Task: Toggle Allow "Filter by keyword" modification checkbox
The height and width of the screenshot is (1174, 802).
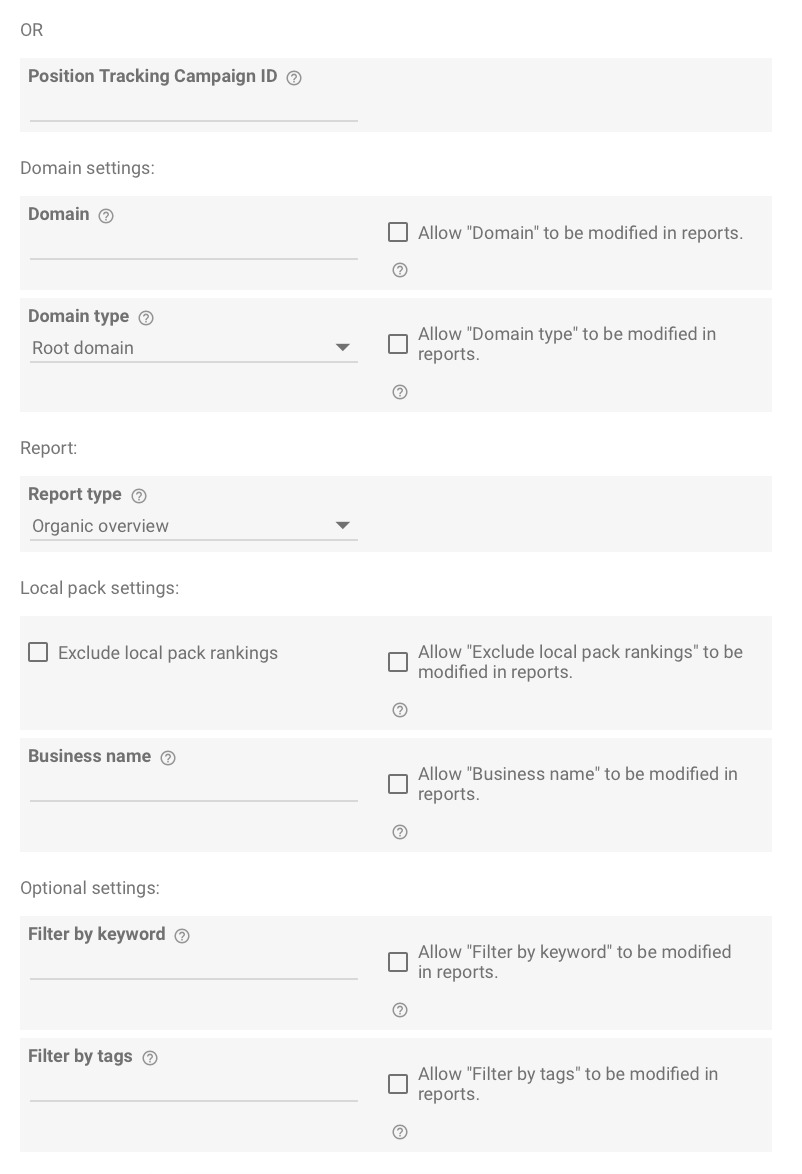Action: coord(398,962)
